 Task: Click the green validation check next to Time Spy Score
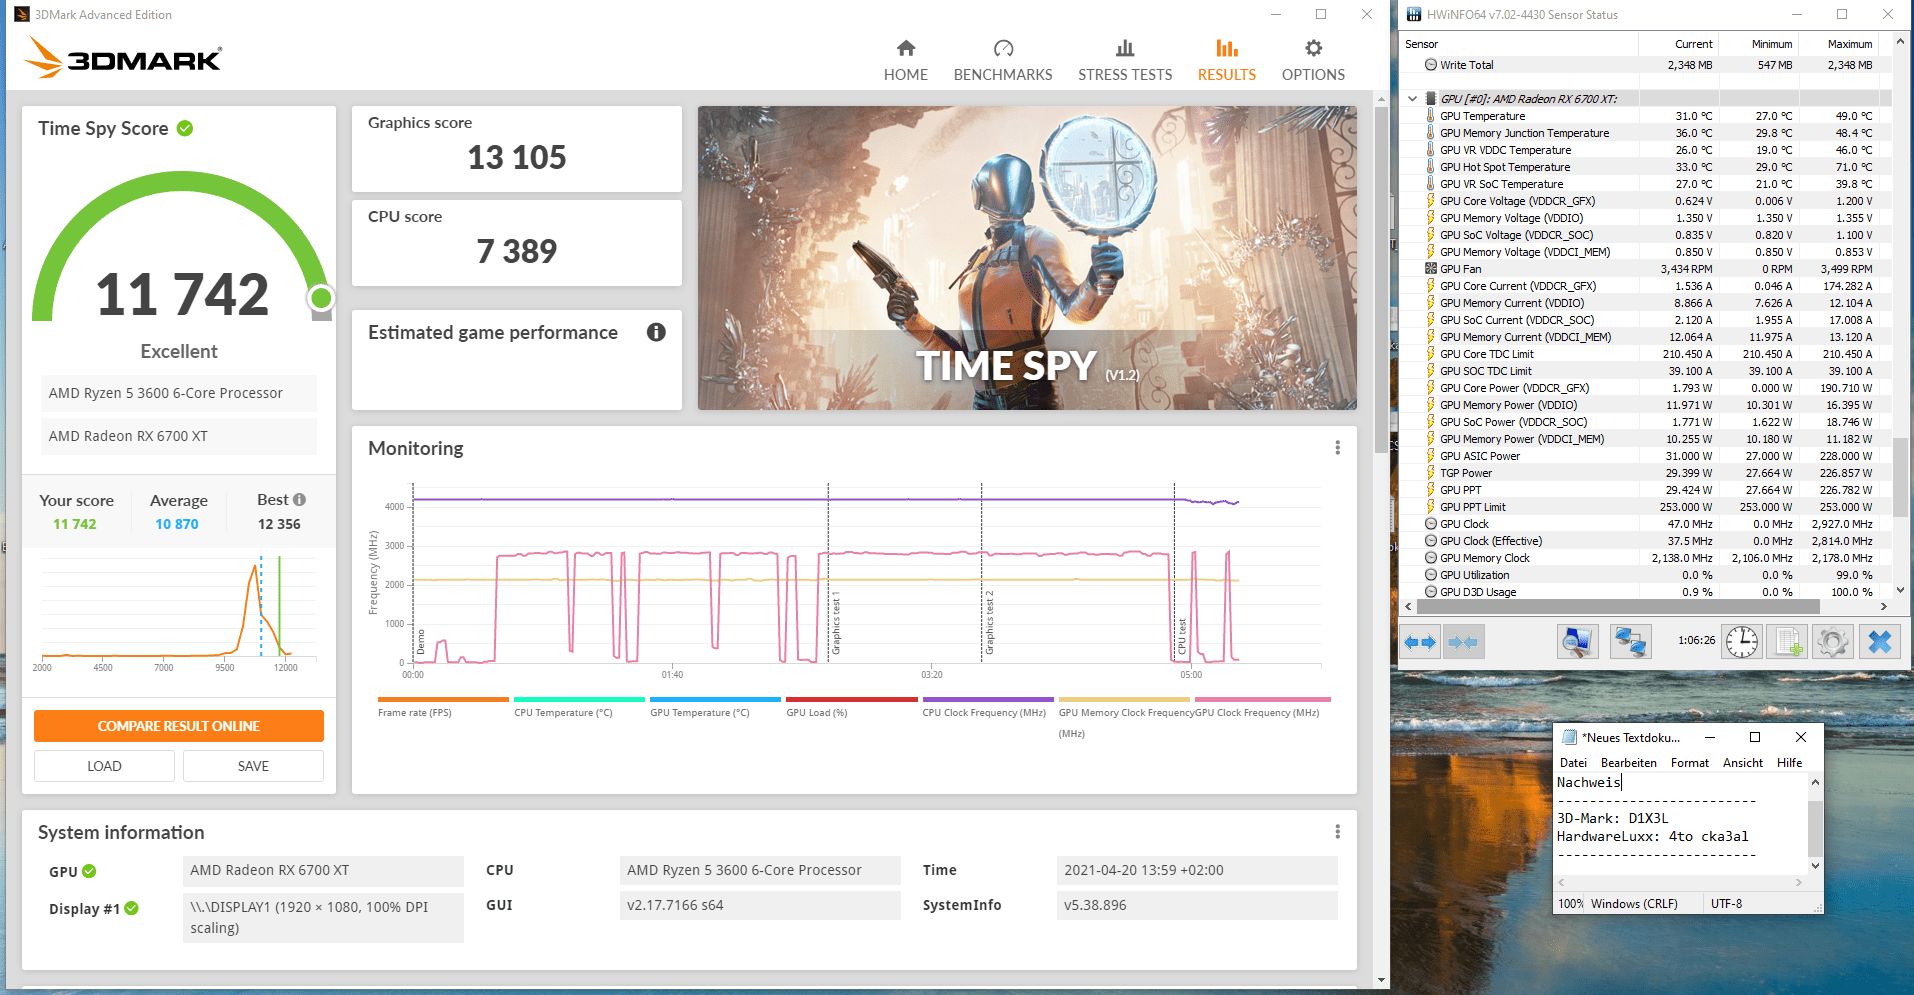[x=185, y=128]
